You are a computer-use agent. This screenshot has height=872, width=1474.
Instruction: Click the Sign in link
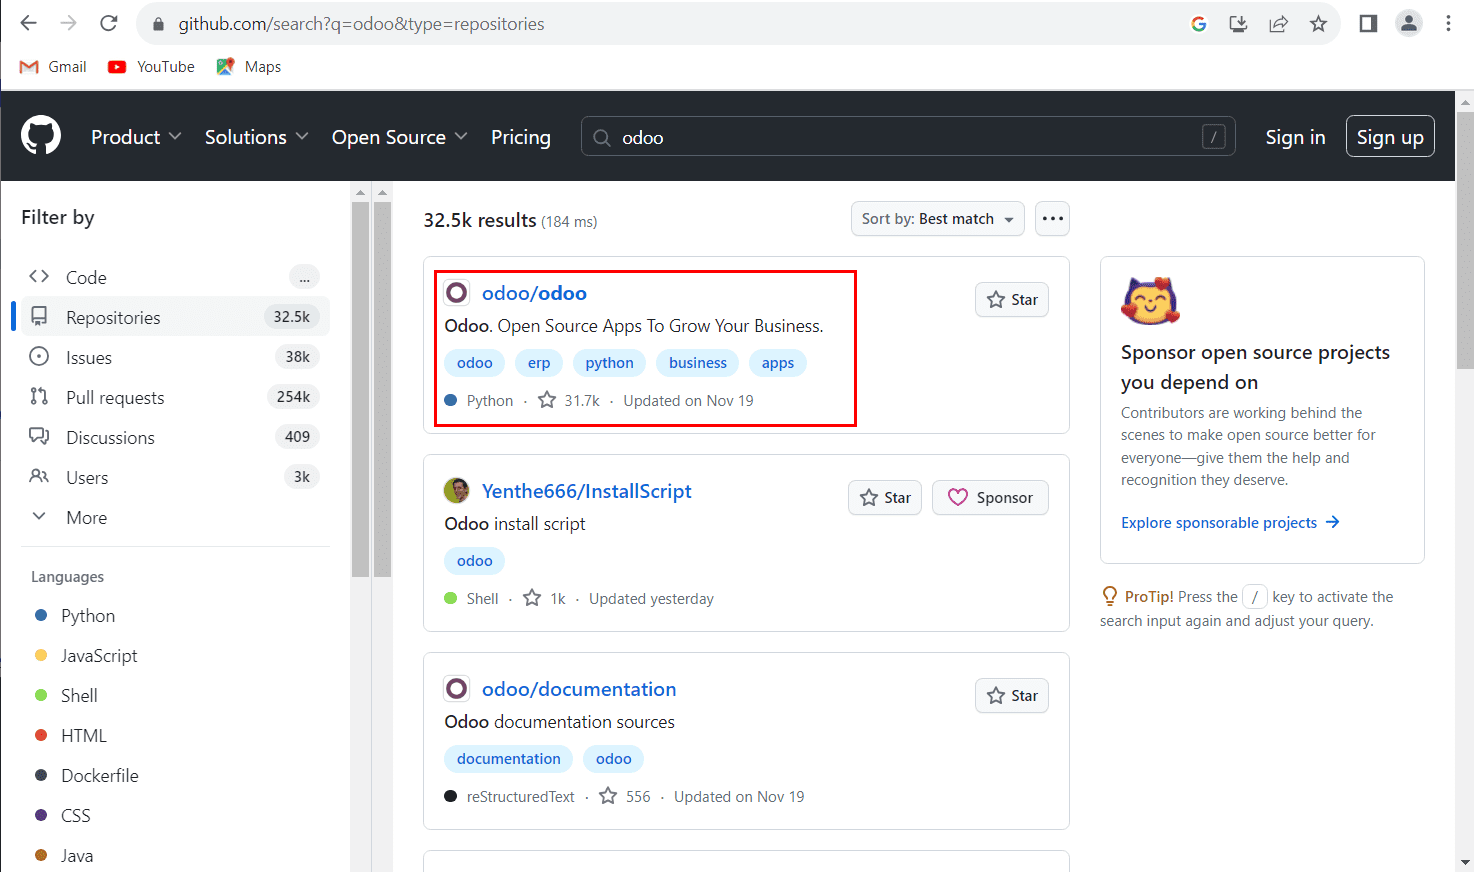(x=1295, y=137)
